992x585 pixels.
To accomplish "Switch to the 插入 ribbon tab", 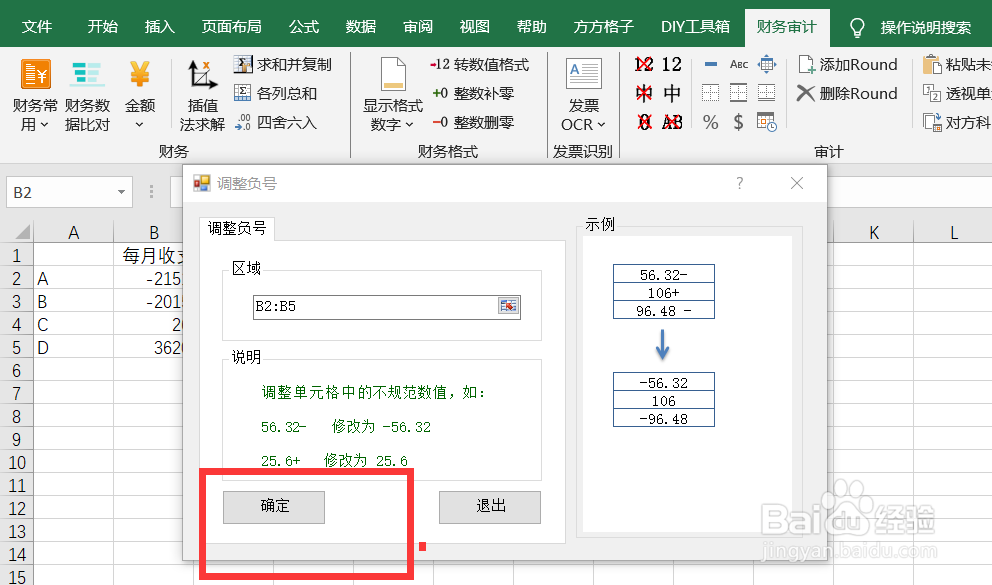I will coord(159,27).
